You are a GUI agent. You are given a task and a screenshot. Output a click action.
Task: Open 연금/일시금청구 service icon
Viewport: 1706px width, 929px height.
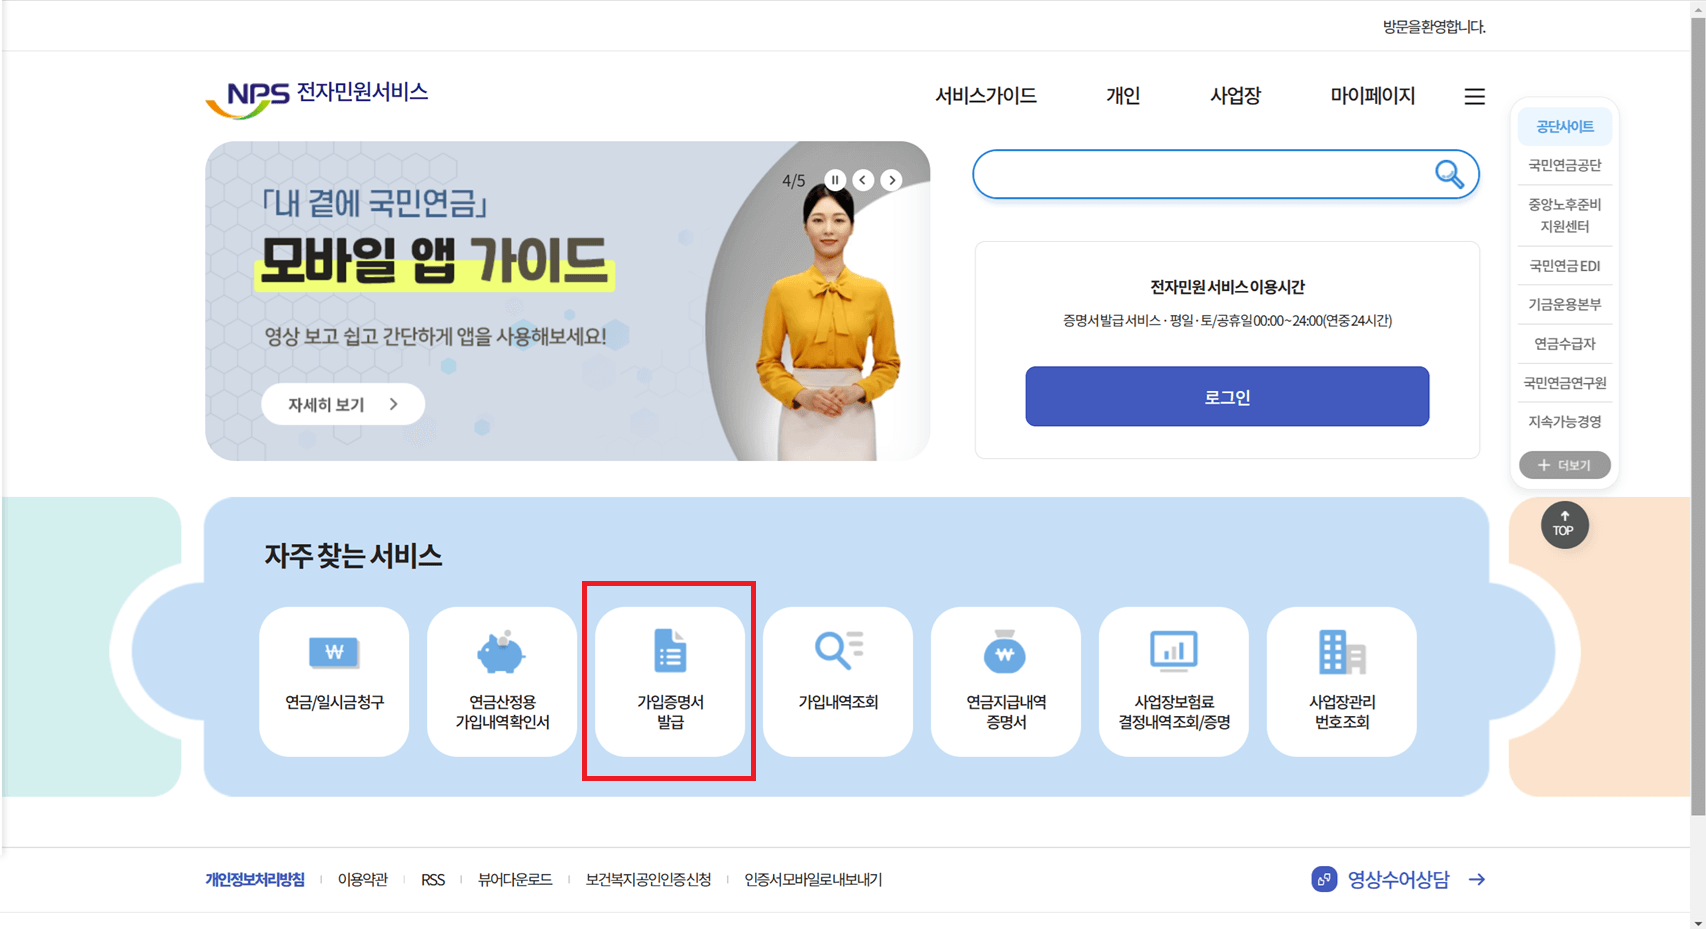[334, 681]
